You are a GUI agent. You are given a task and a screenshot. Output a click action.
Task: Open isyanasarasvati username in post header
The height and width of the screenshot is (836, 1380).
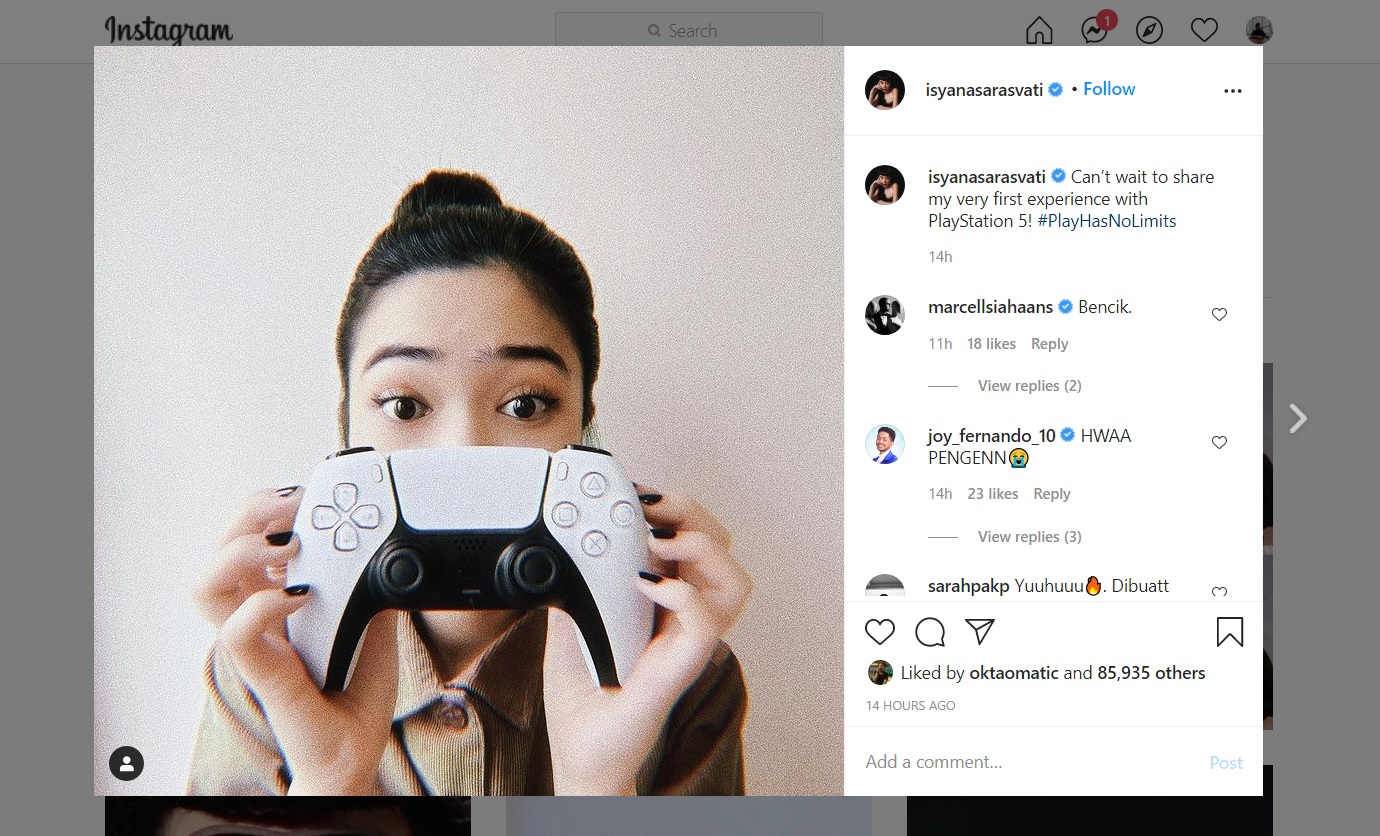coord(985,90)
